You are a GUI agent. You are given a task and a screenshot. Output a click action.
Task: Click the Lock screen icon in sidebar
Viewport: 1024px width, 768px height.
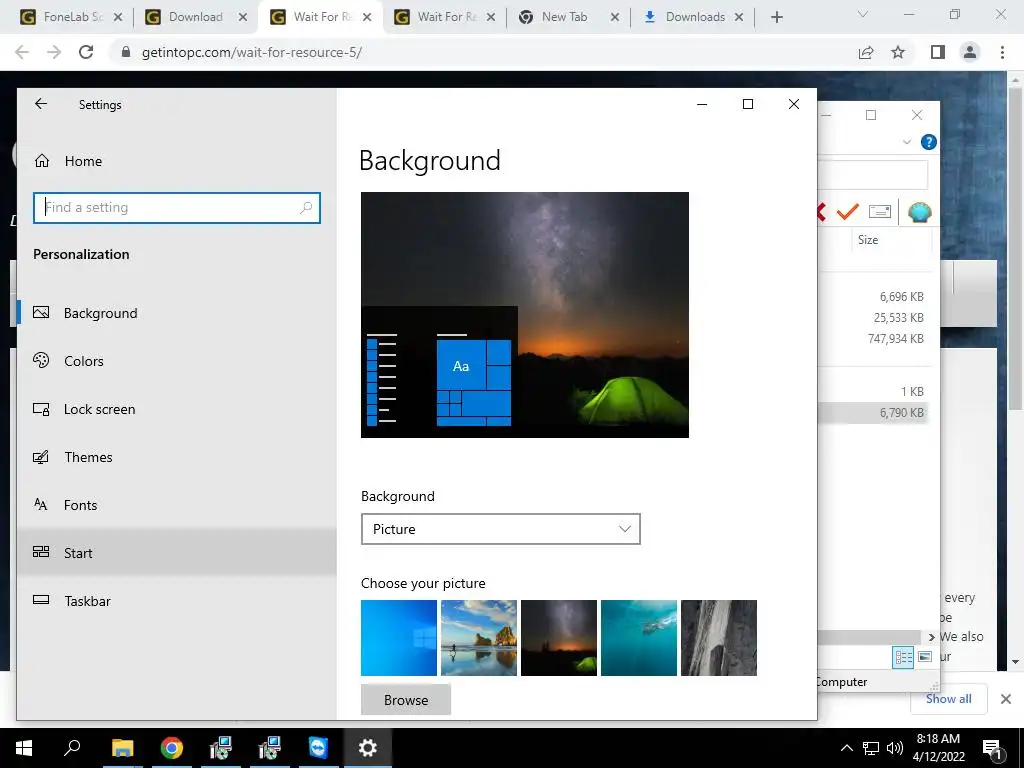pos(41,409)
